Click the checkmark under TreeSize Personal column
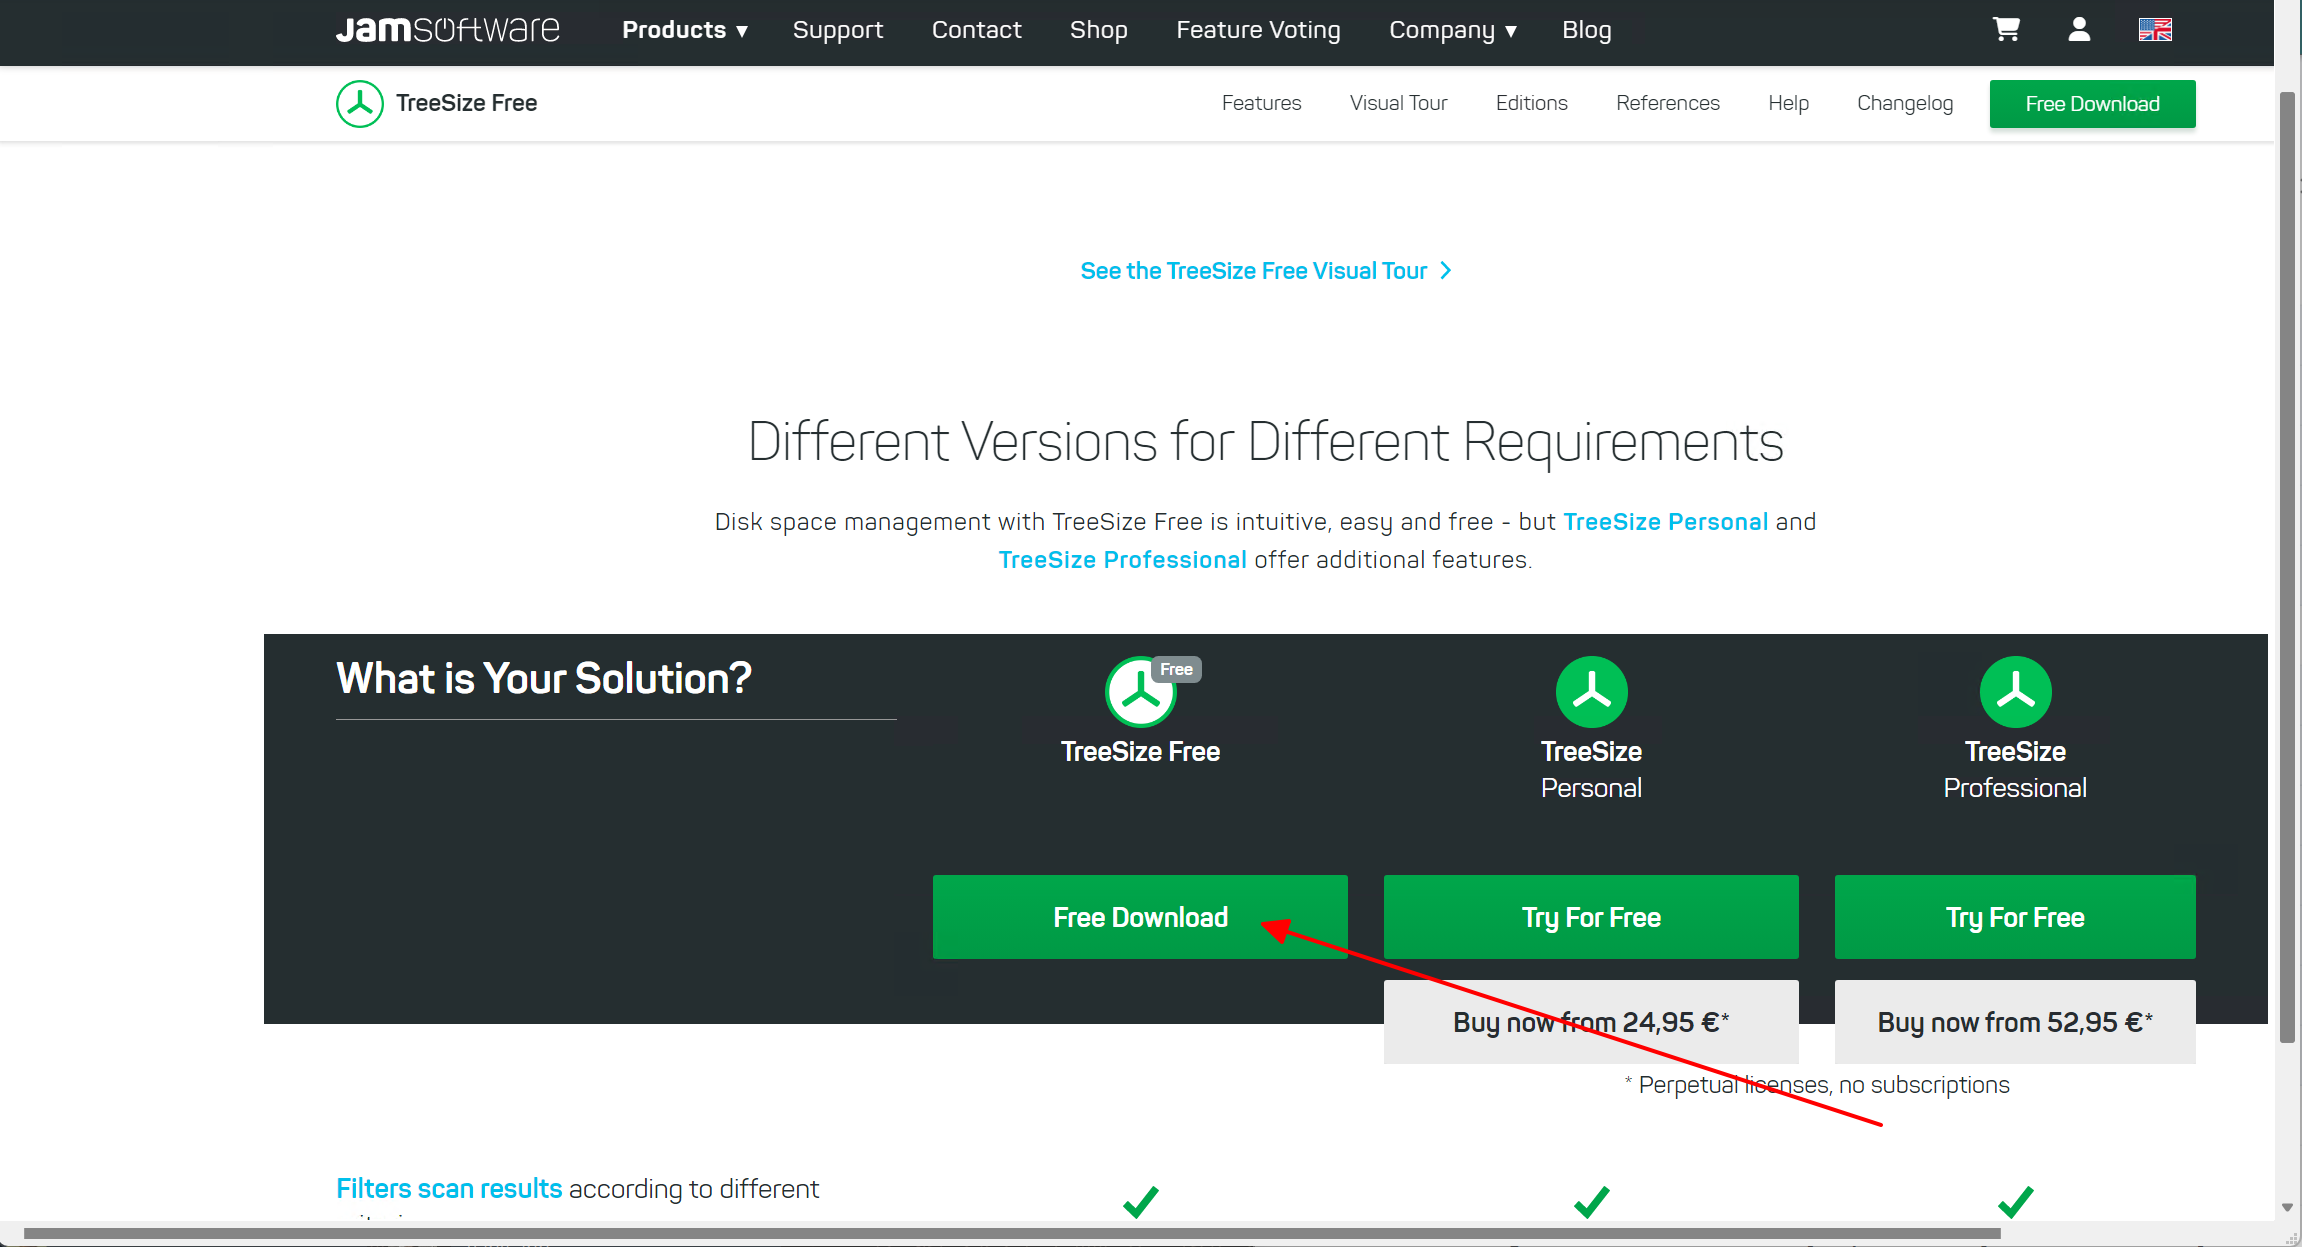 click(1591, 1201)
